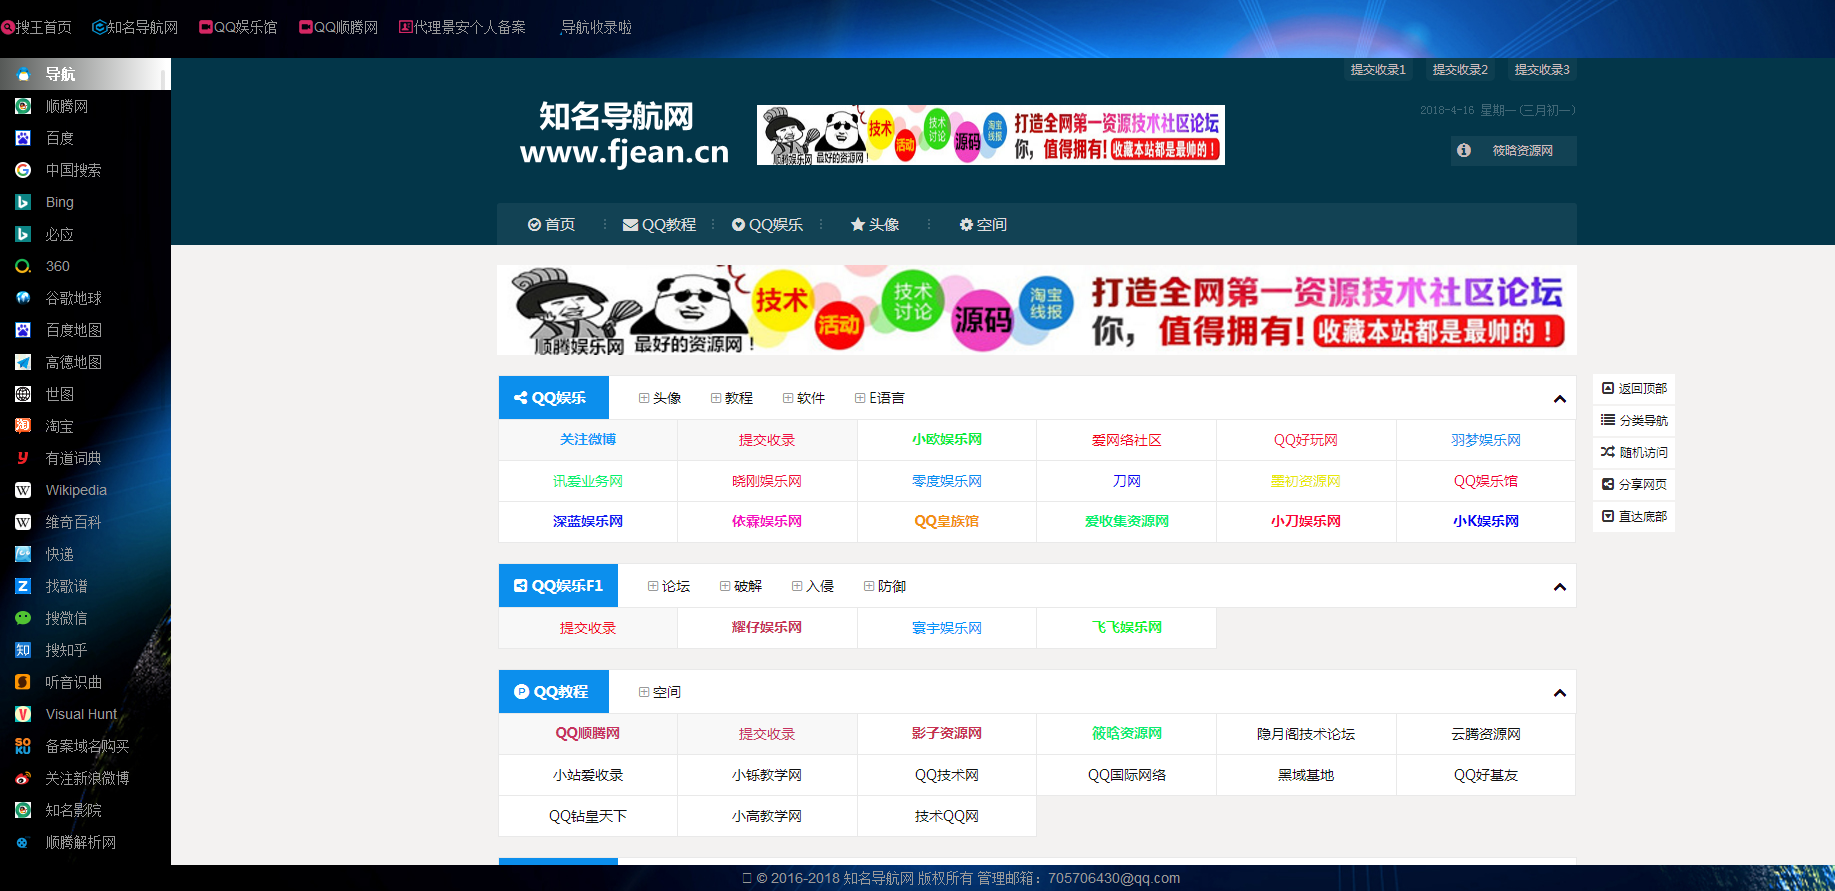Click the 返回顶部 icon in right panel
Image resolution: width=1835 pixels, height=891 pixels.
coord(1608,388)
